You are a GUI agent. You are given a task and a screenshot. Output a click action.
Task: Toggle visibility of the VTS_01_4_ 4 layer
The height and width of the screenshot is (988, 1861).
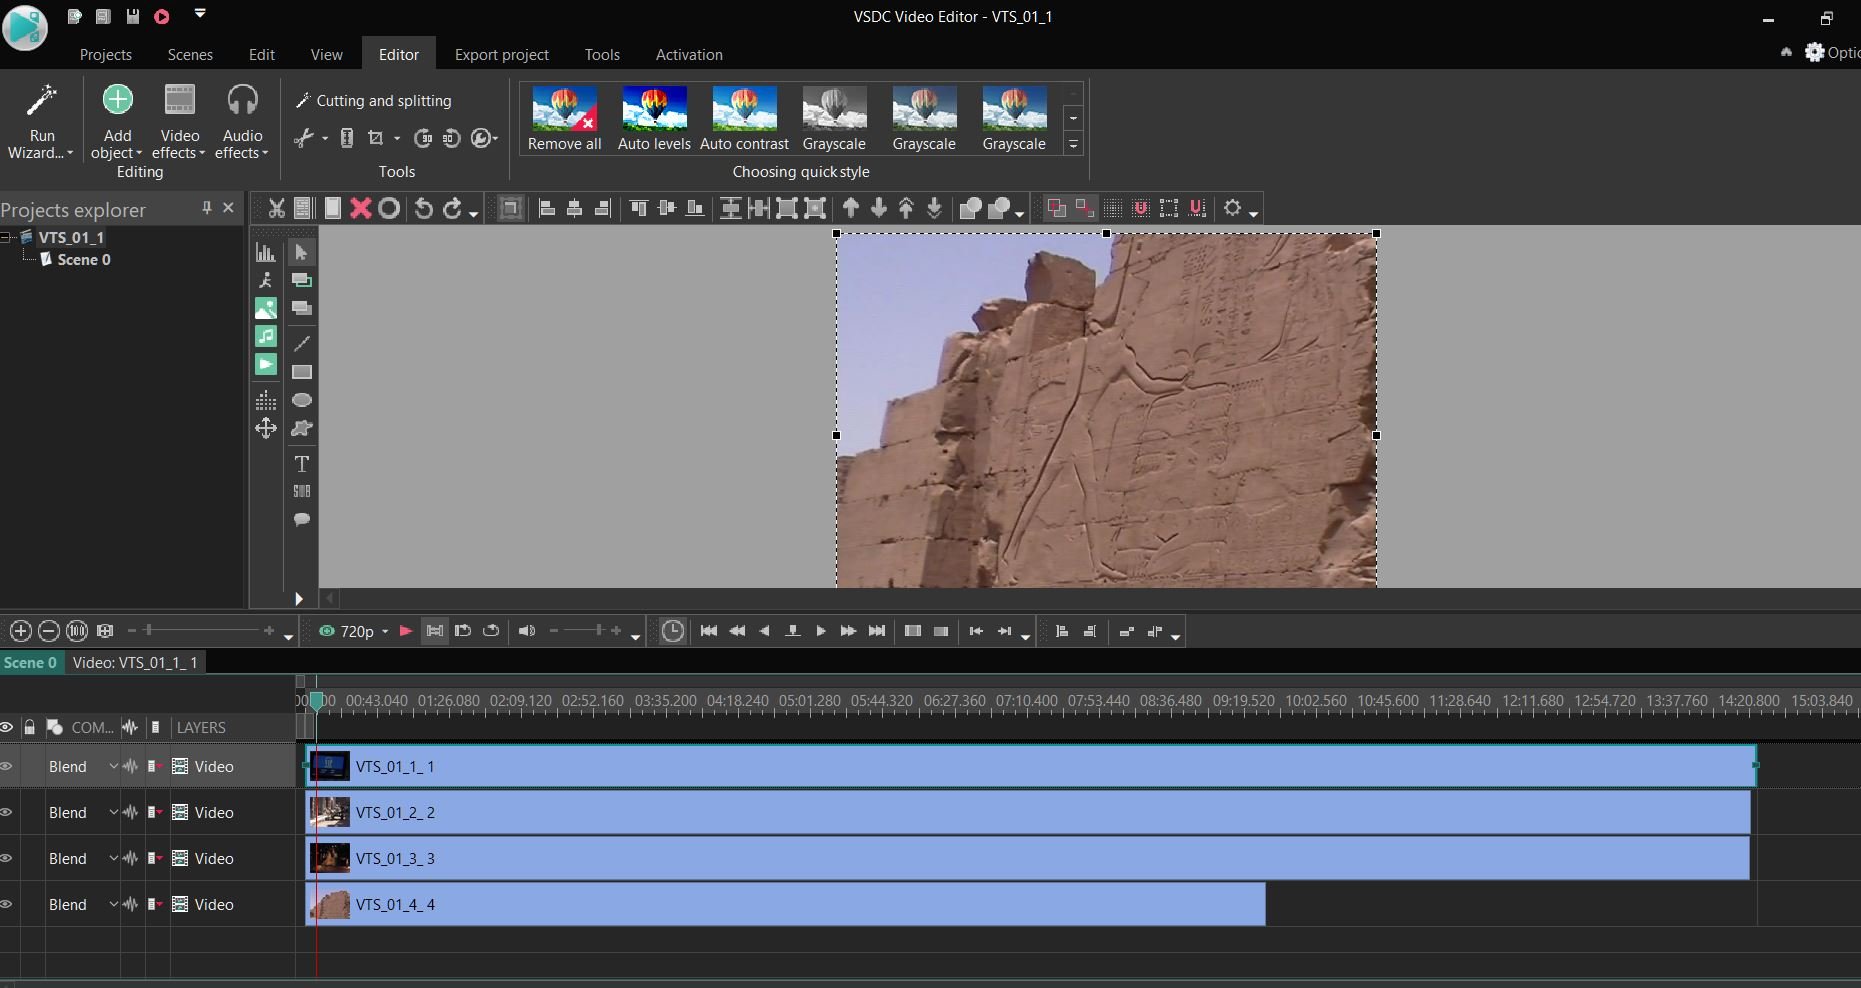tap(6, 904)
